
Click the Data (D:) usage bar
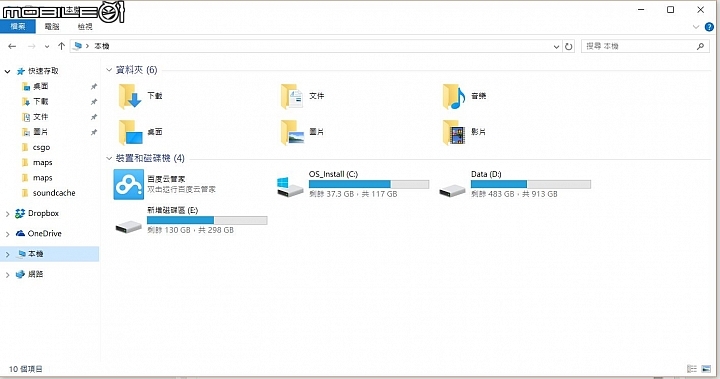[x=531, y=184]
